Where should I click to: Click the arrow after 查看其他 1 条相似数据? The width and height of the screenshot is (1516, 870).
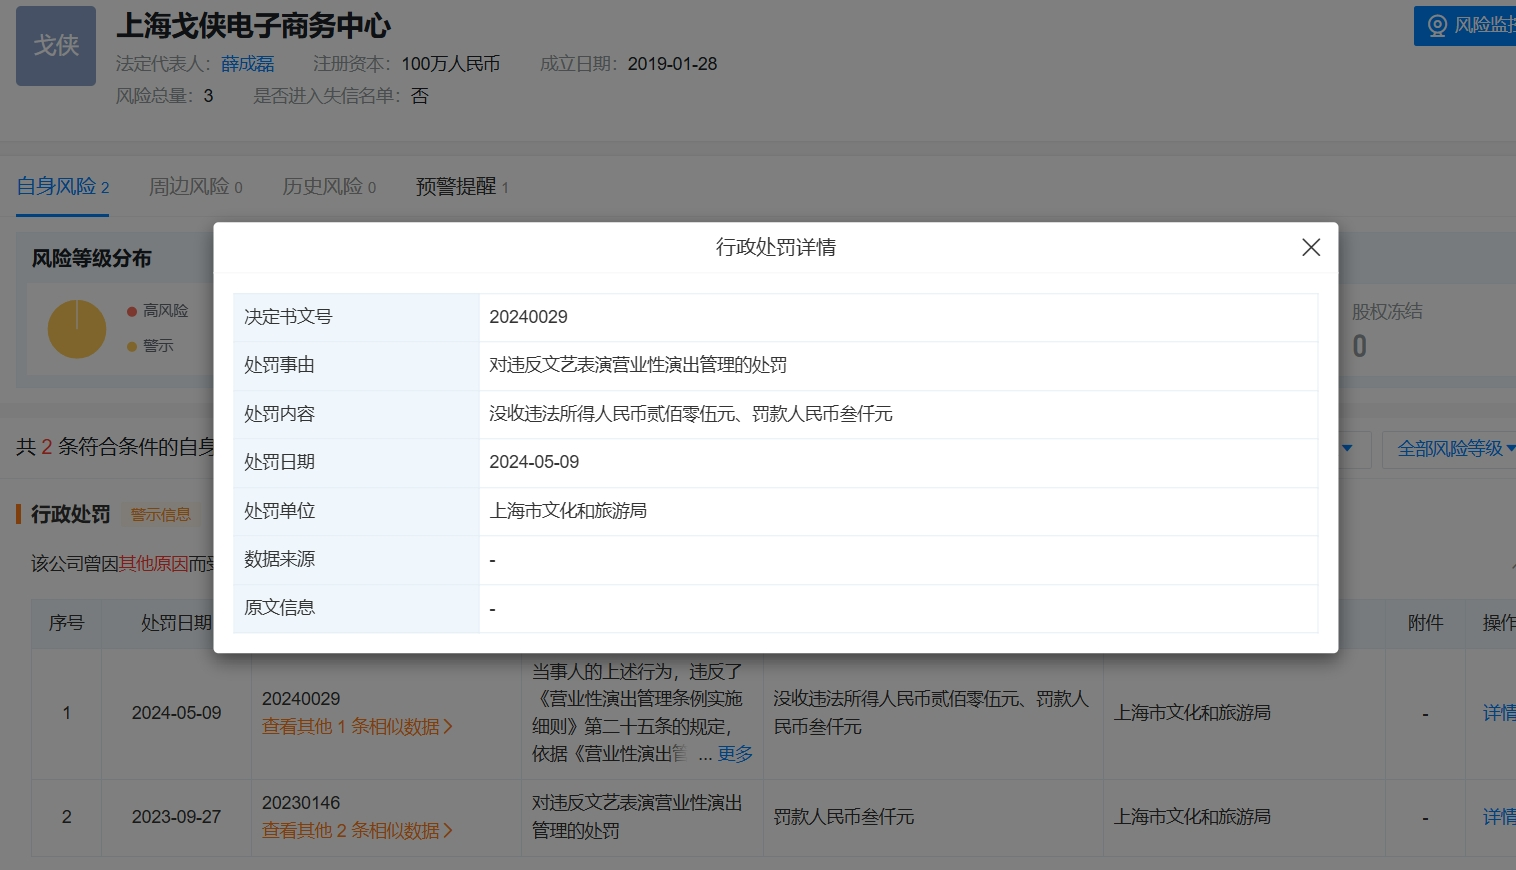click(448, 727)
